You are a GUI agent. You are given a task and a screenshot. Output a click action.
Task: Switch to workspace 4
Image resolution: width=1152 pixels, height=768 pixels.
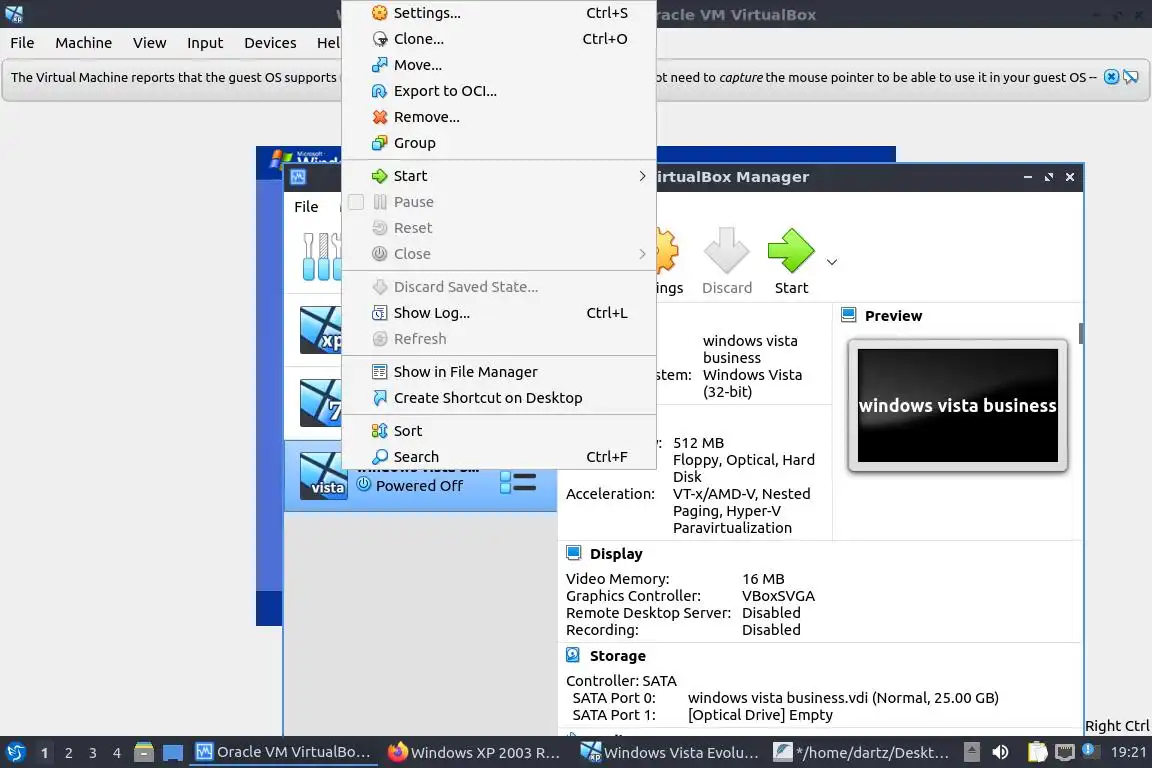click(x=117, y=753)
